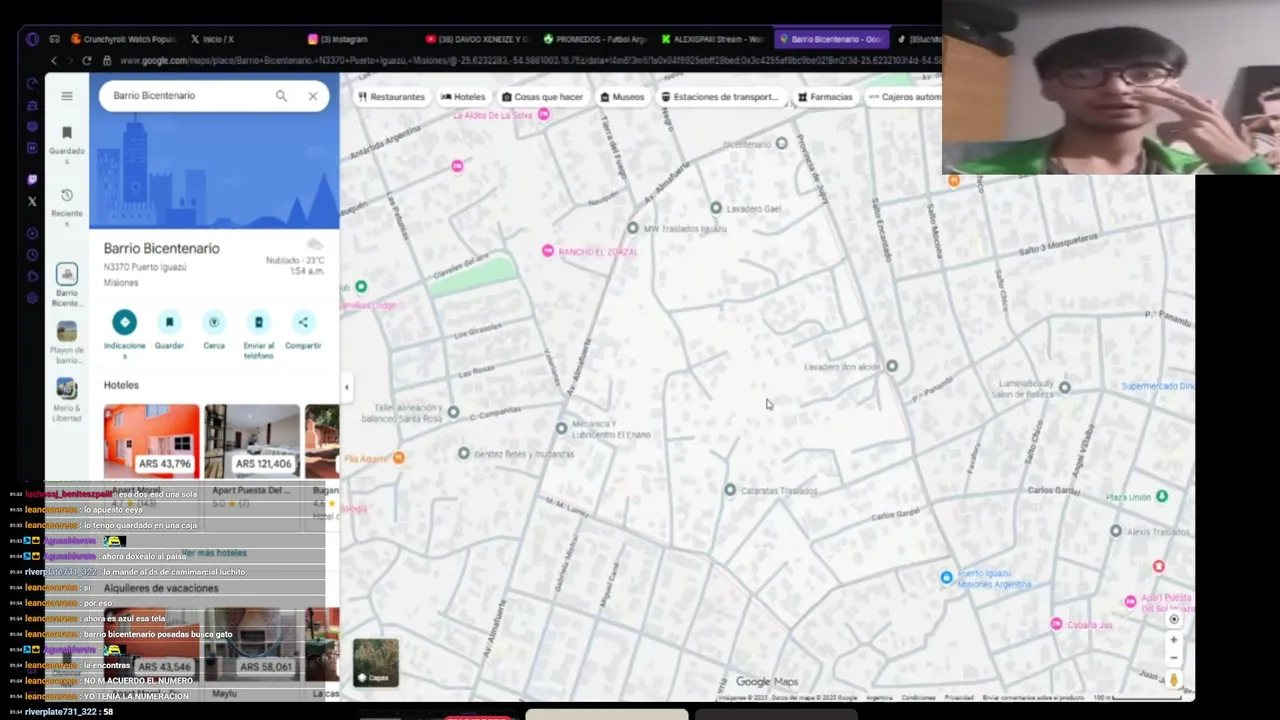Switch to the Crunchyroll browser tab
The width and height of the screenshot is (1280, 720).
(x=123, y=39)
